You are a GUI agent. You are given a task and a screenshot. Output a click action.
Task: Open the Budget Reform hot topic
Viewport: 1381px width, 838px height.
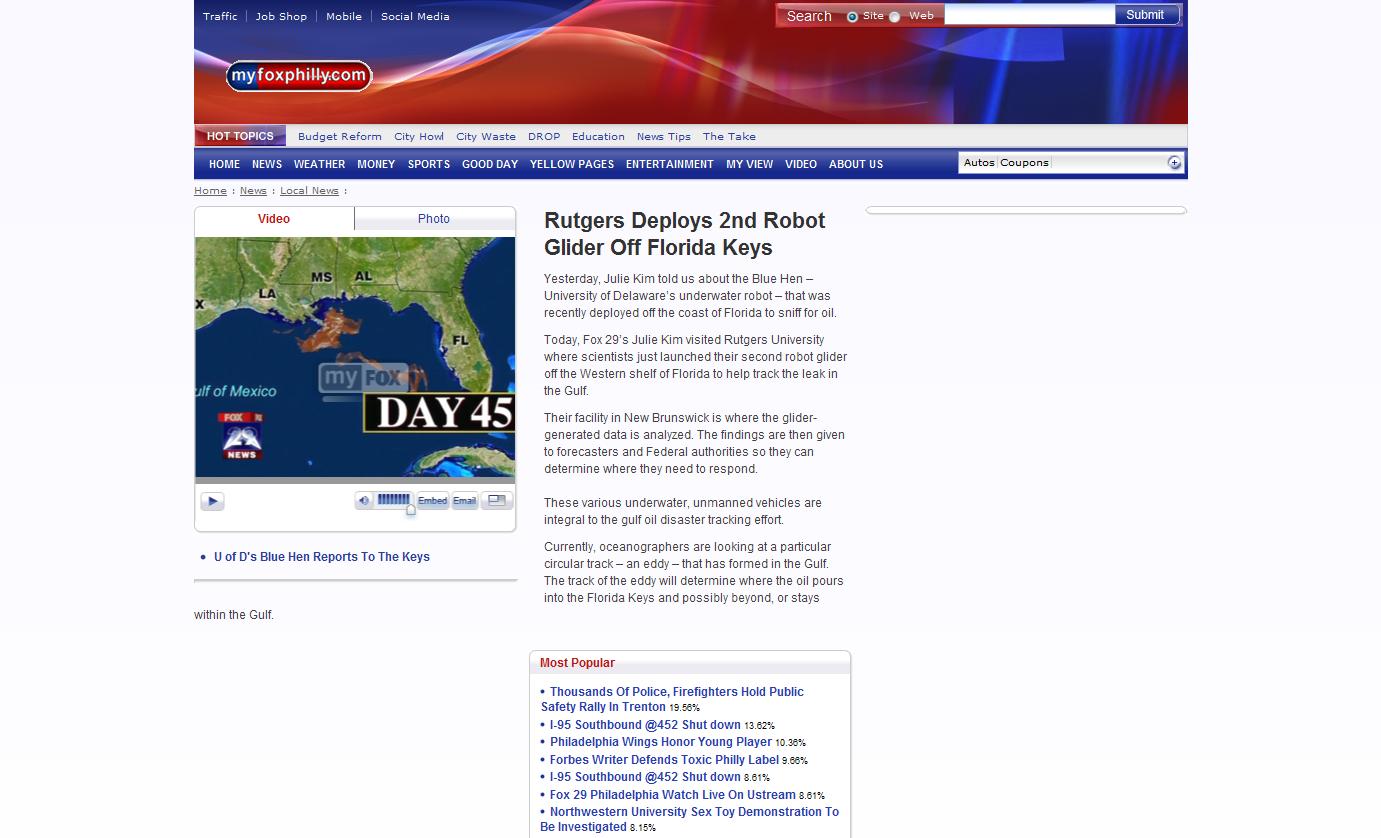tap(340, 136)
